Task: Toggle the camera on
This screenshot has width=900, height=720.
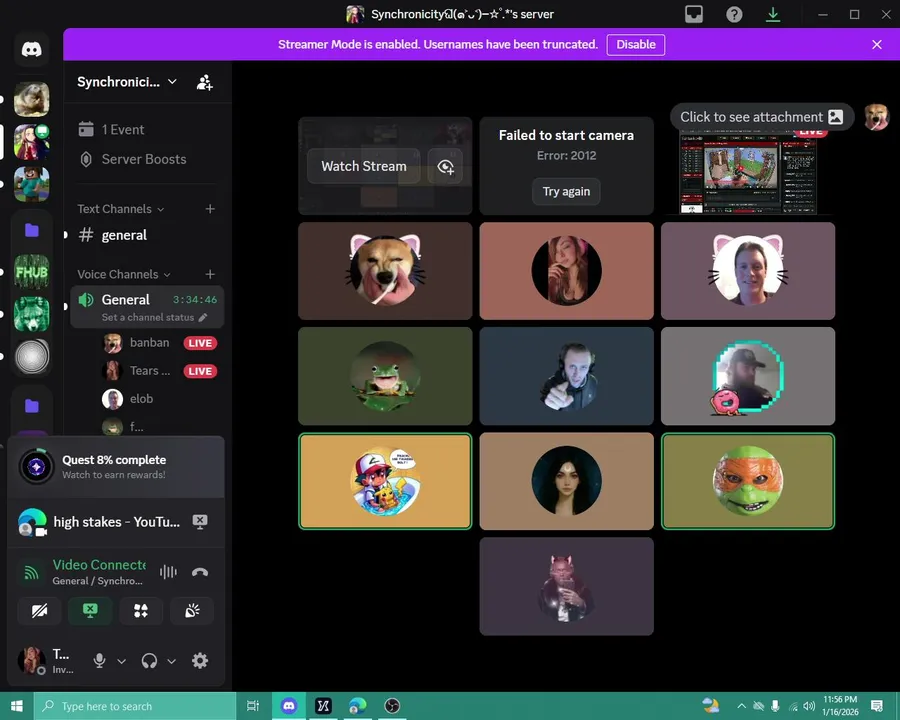Action: (39, 610)
